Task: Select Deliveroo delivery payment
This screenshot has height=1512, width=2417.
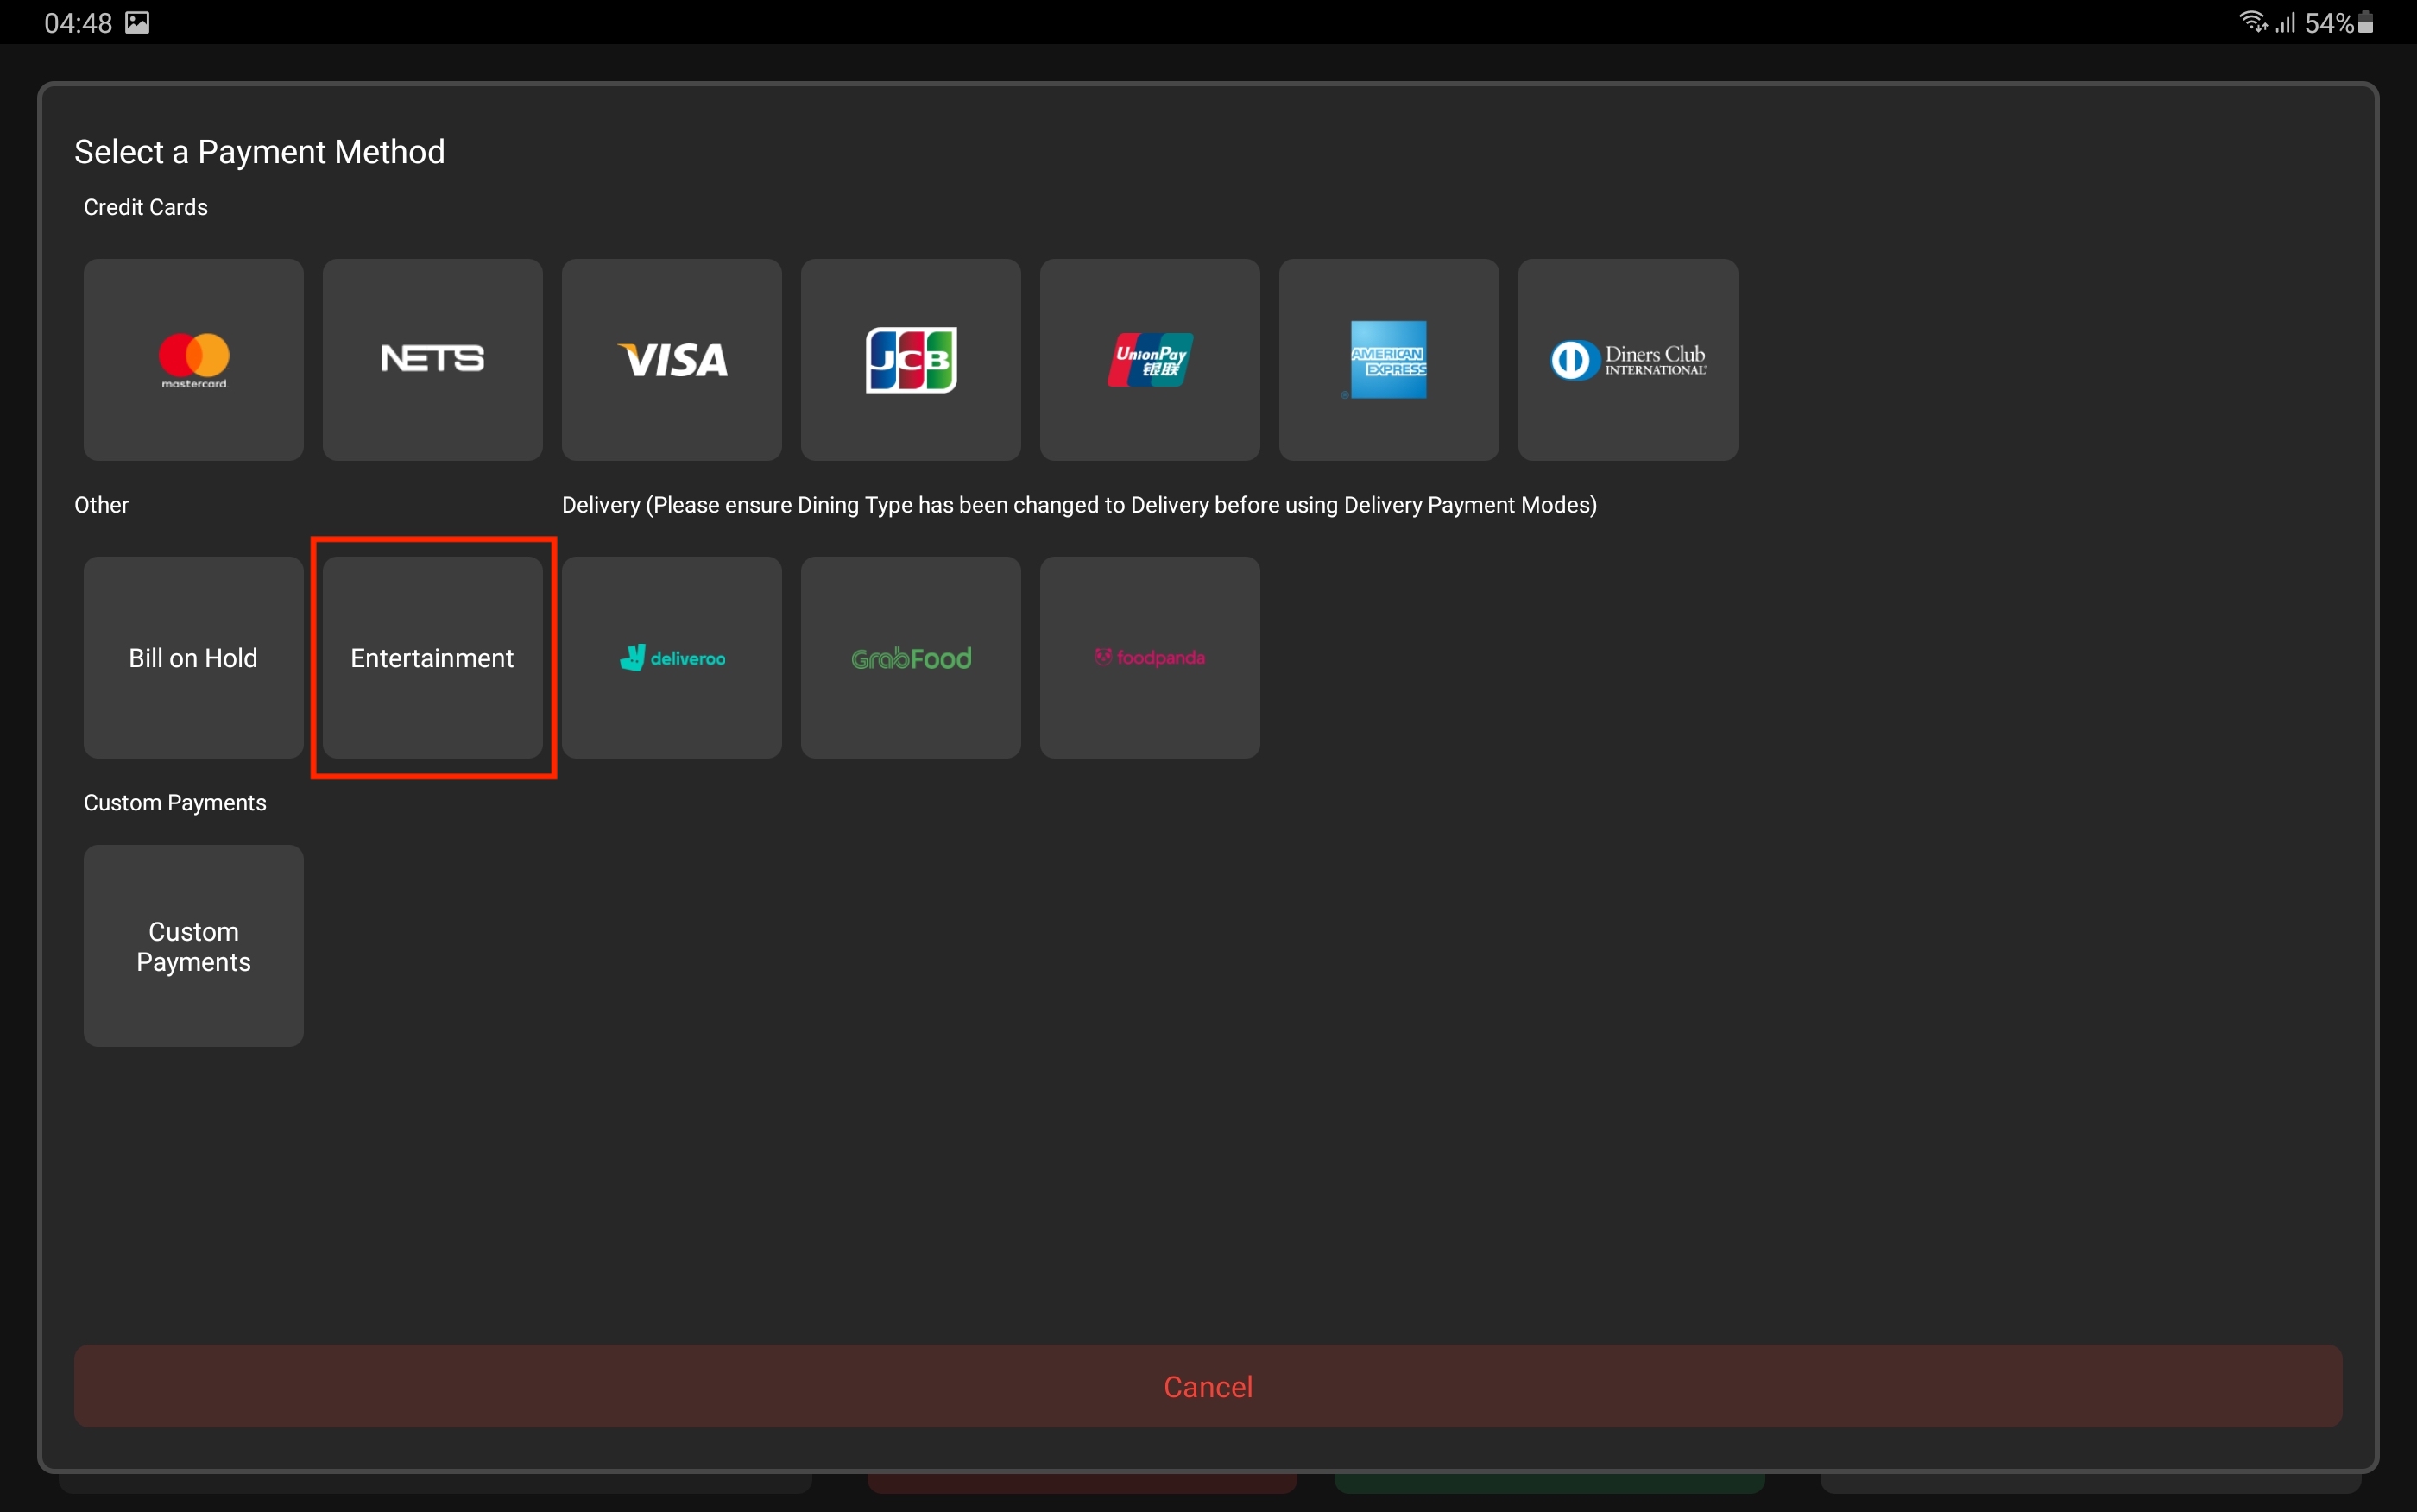Action: (x=671, y=658)
